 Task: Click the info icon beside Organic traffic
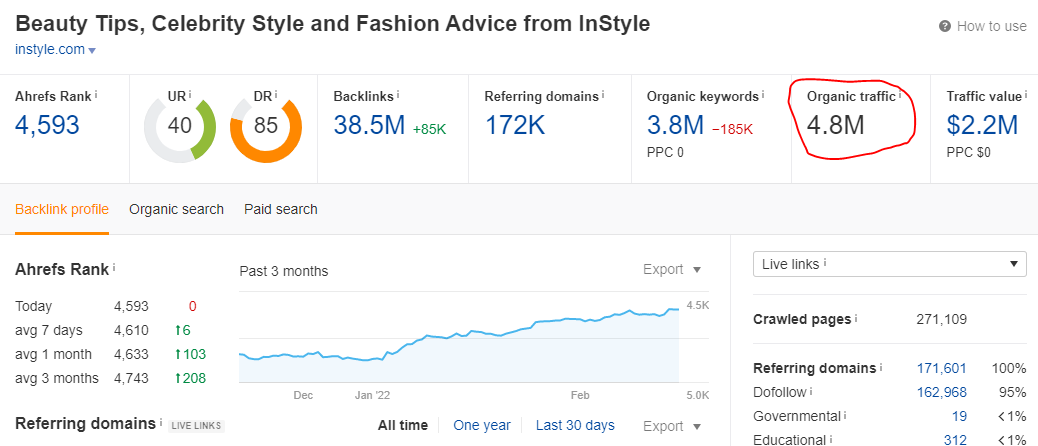[900, 95]
